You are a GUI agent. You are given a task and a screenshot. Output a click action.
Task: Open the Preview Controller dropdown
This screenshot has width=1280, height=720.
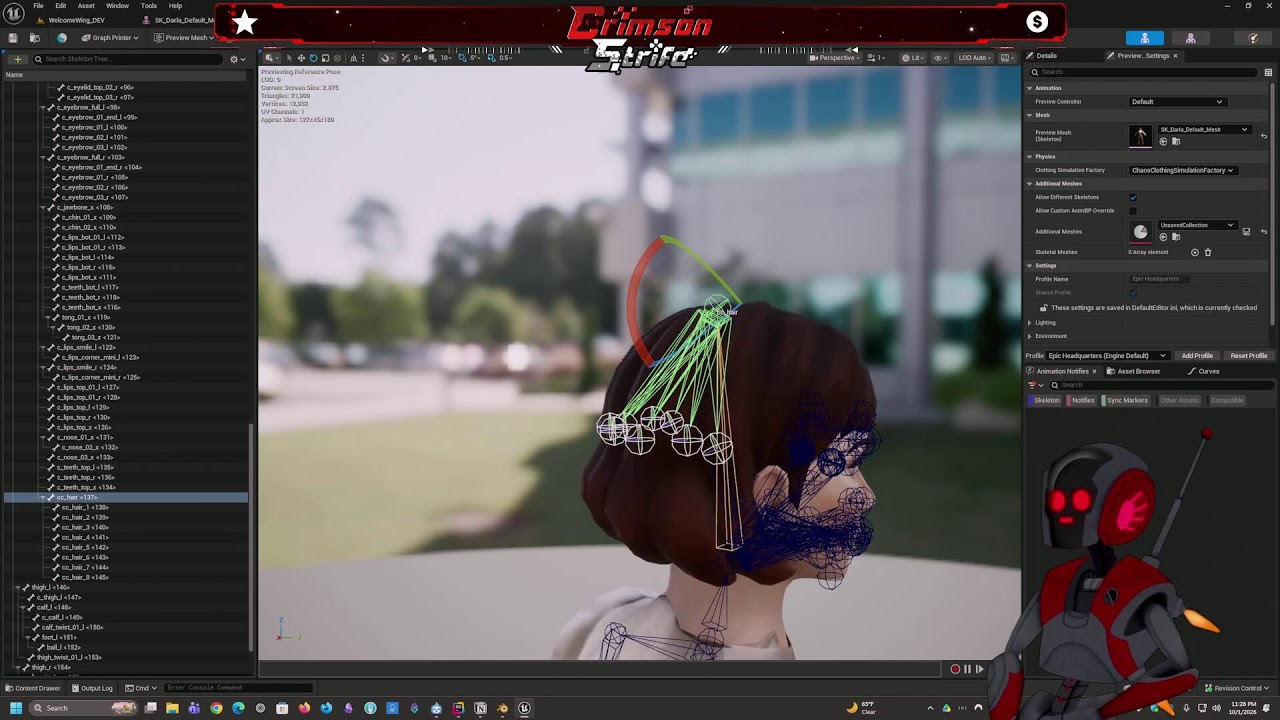1177,101
